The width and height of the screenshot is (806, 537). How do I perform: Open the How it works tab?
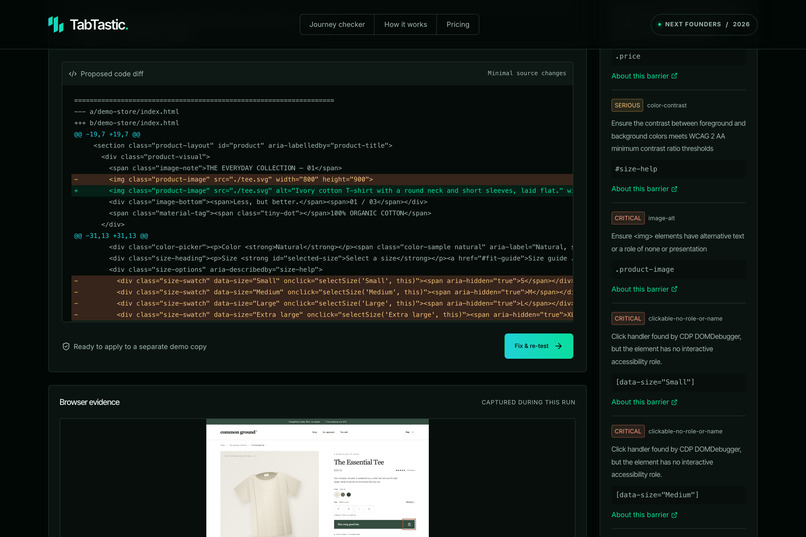click(406, 25)
